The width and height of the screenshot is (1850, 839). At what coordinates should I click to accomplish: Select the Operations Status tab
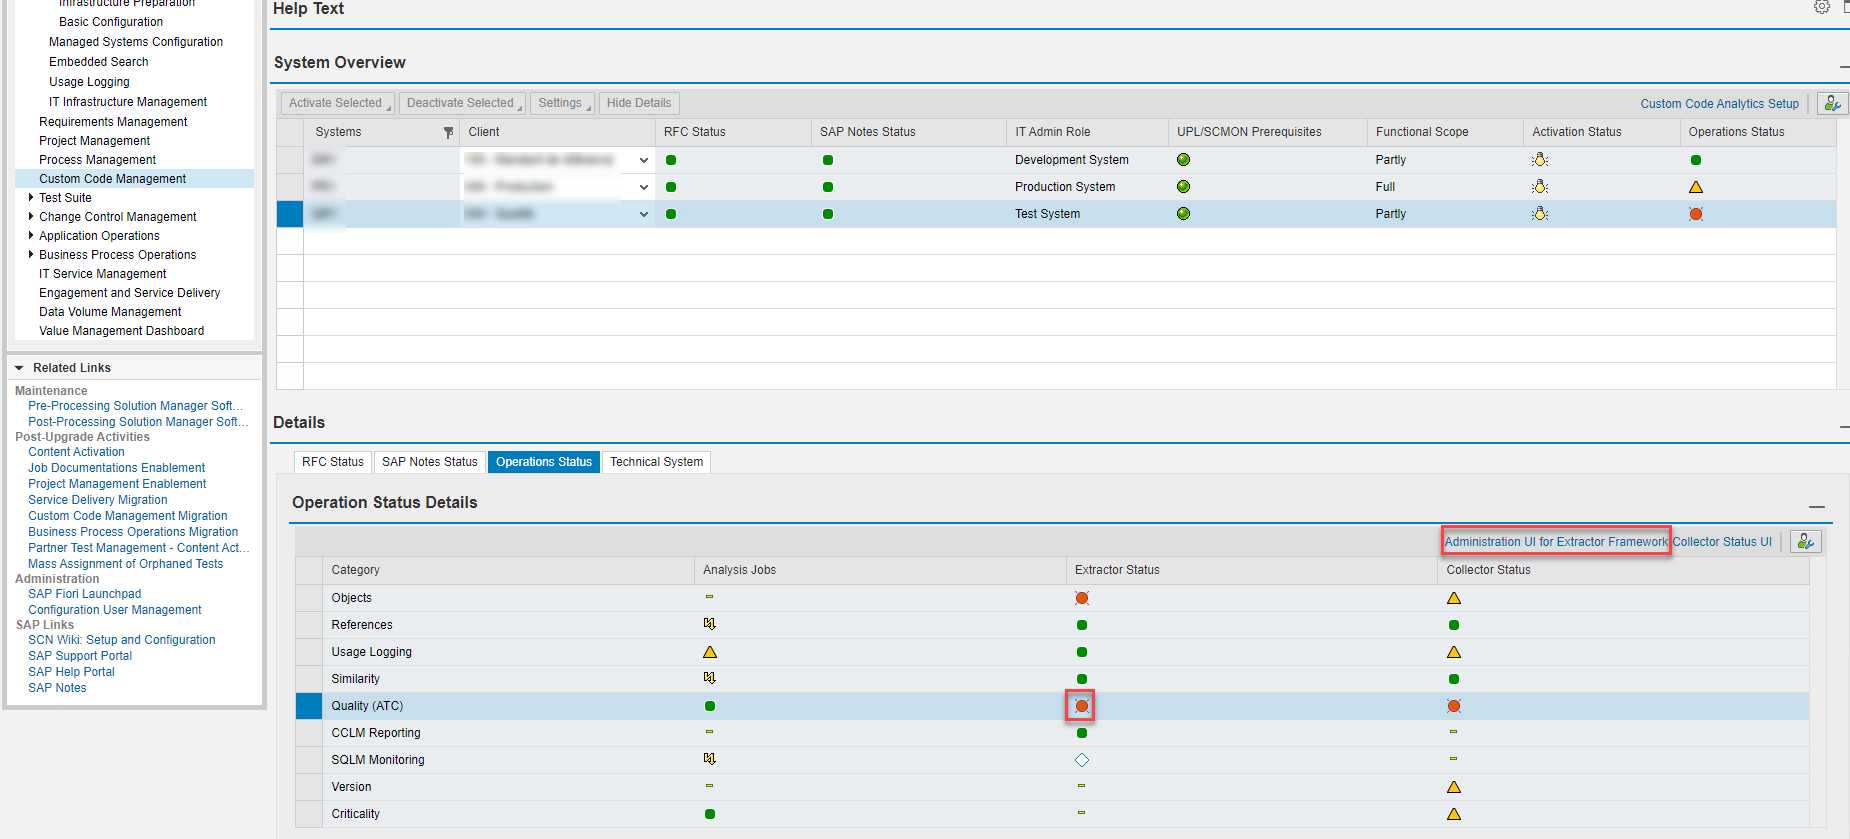coord(544,462)
